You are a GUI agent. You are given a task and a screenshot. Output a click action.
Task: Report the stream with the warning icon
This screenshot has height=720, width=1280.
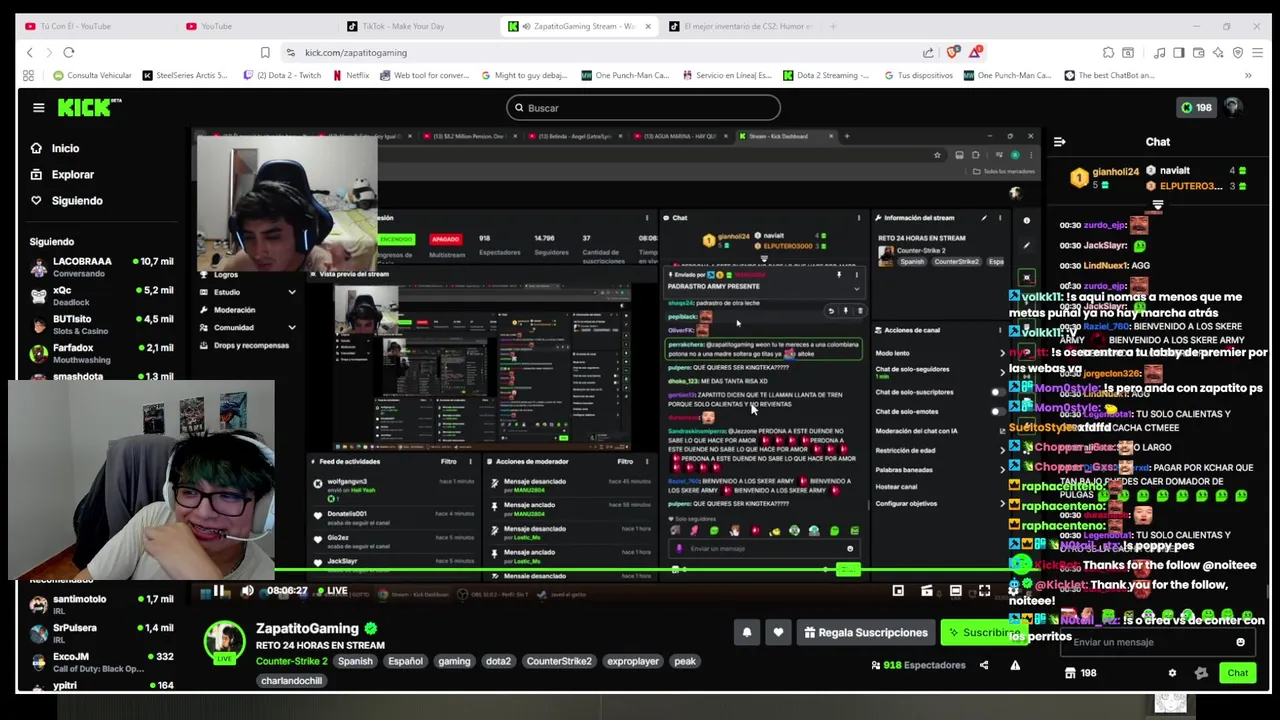(x=1015, y=665)
